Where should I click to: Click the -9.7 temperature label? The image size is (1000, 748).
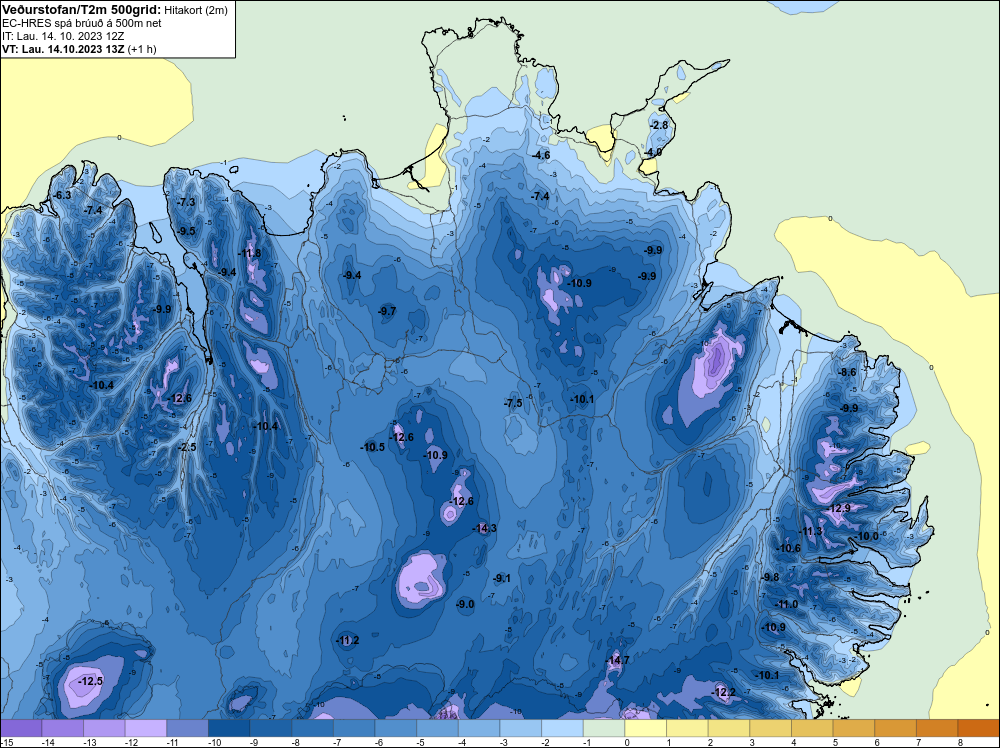pyautogui.click(x=387, y=311)
